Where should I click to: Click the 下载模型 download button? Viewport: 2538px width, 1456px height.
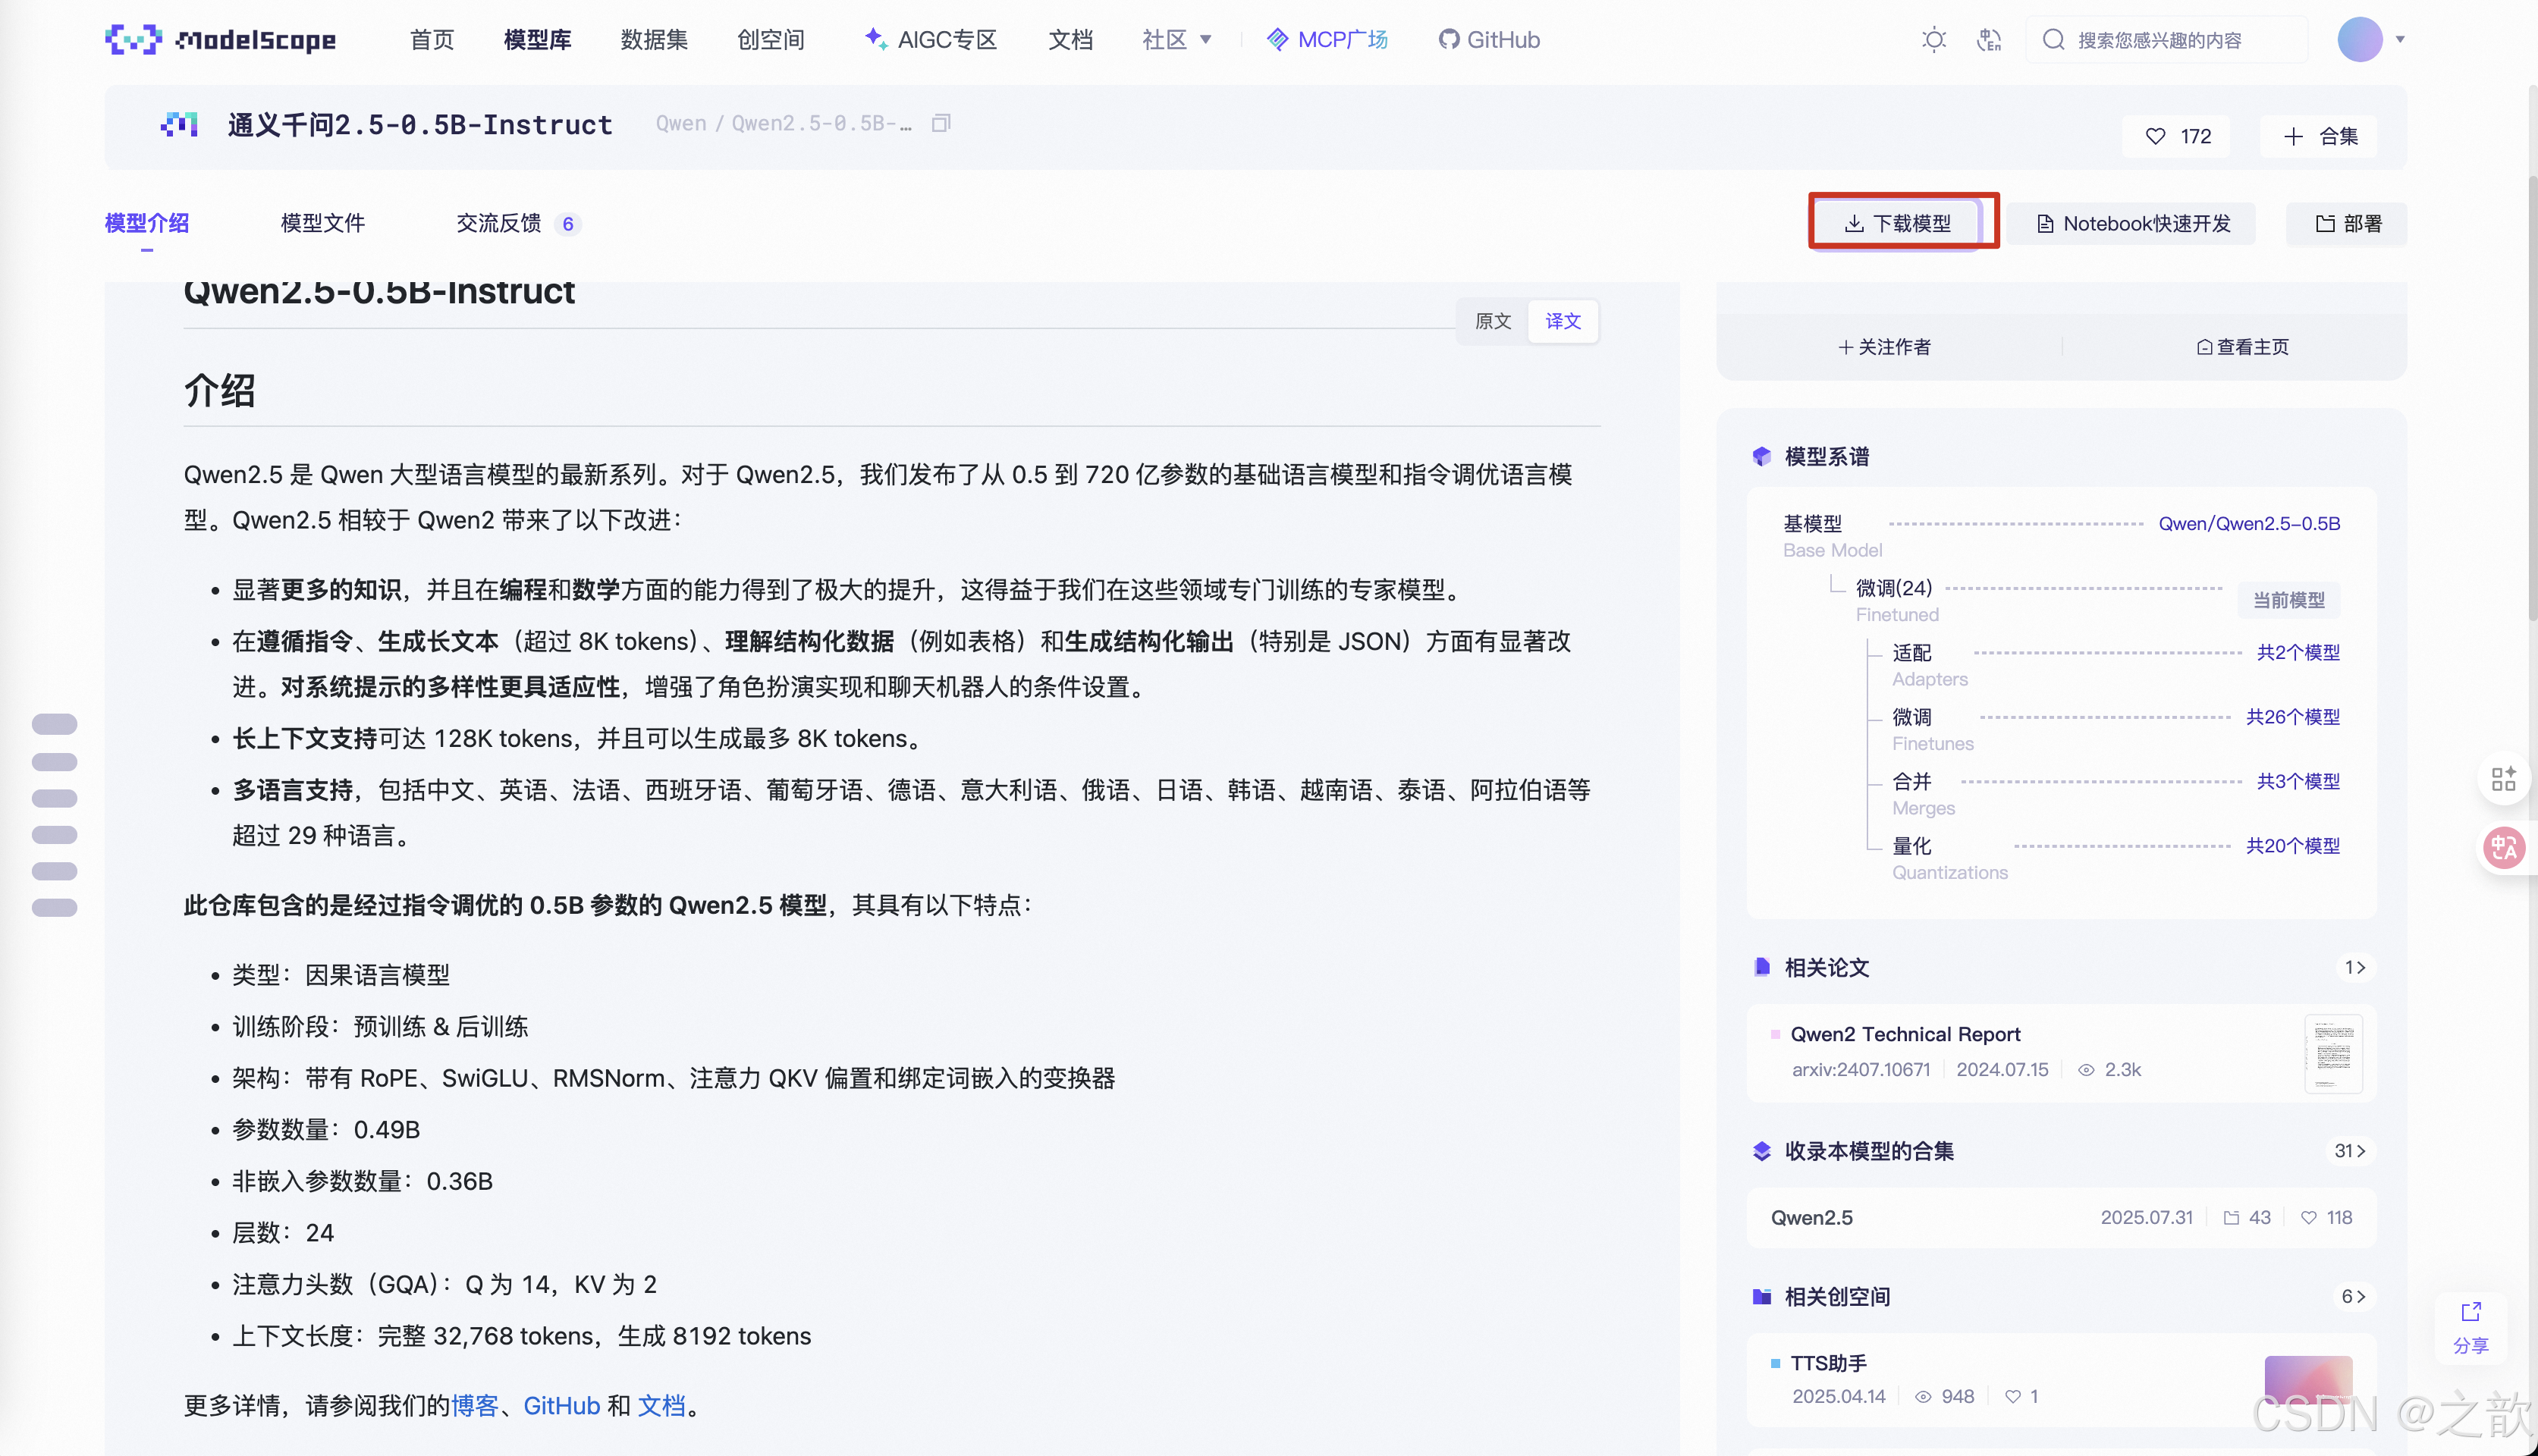pos(1896,223)
